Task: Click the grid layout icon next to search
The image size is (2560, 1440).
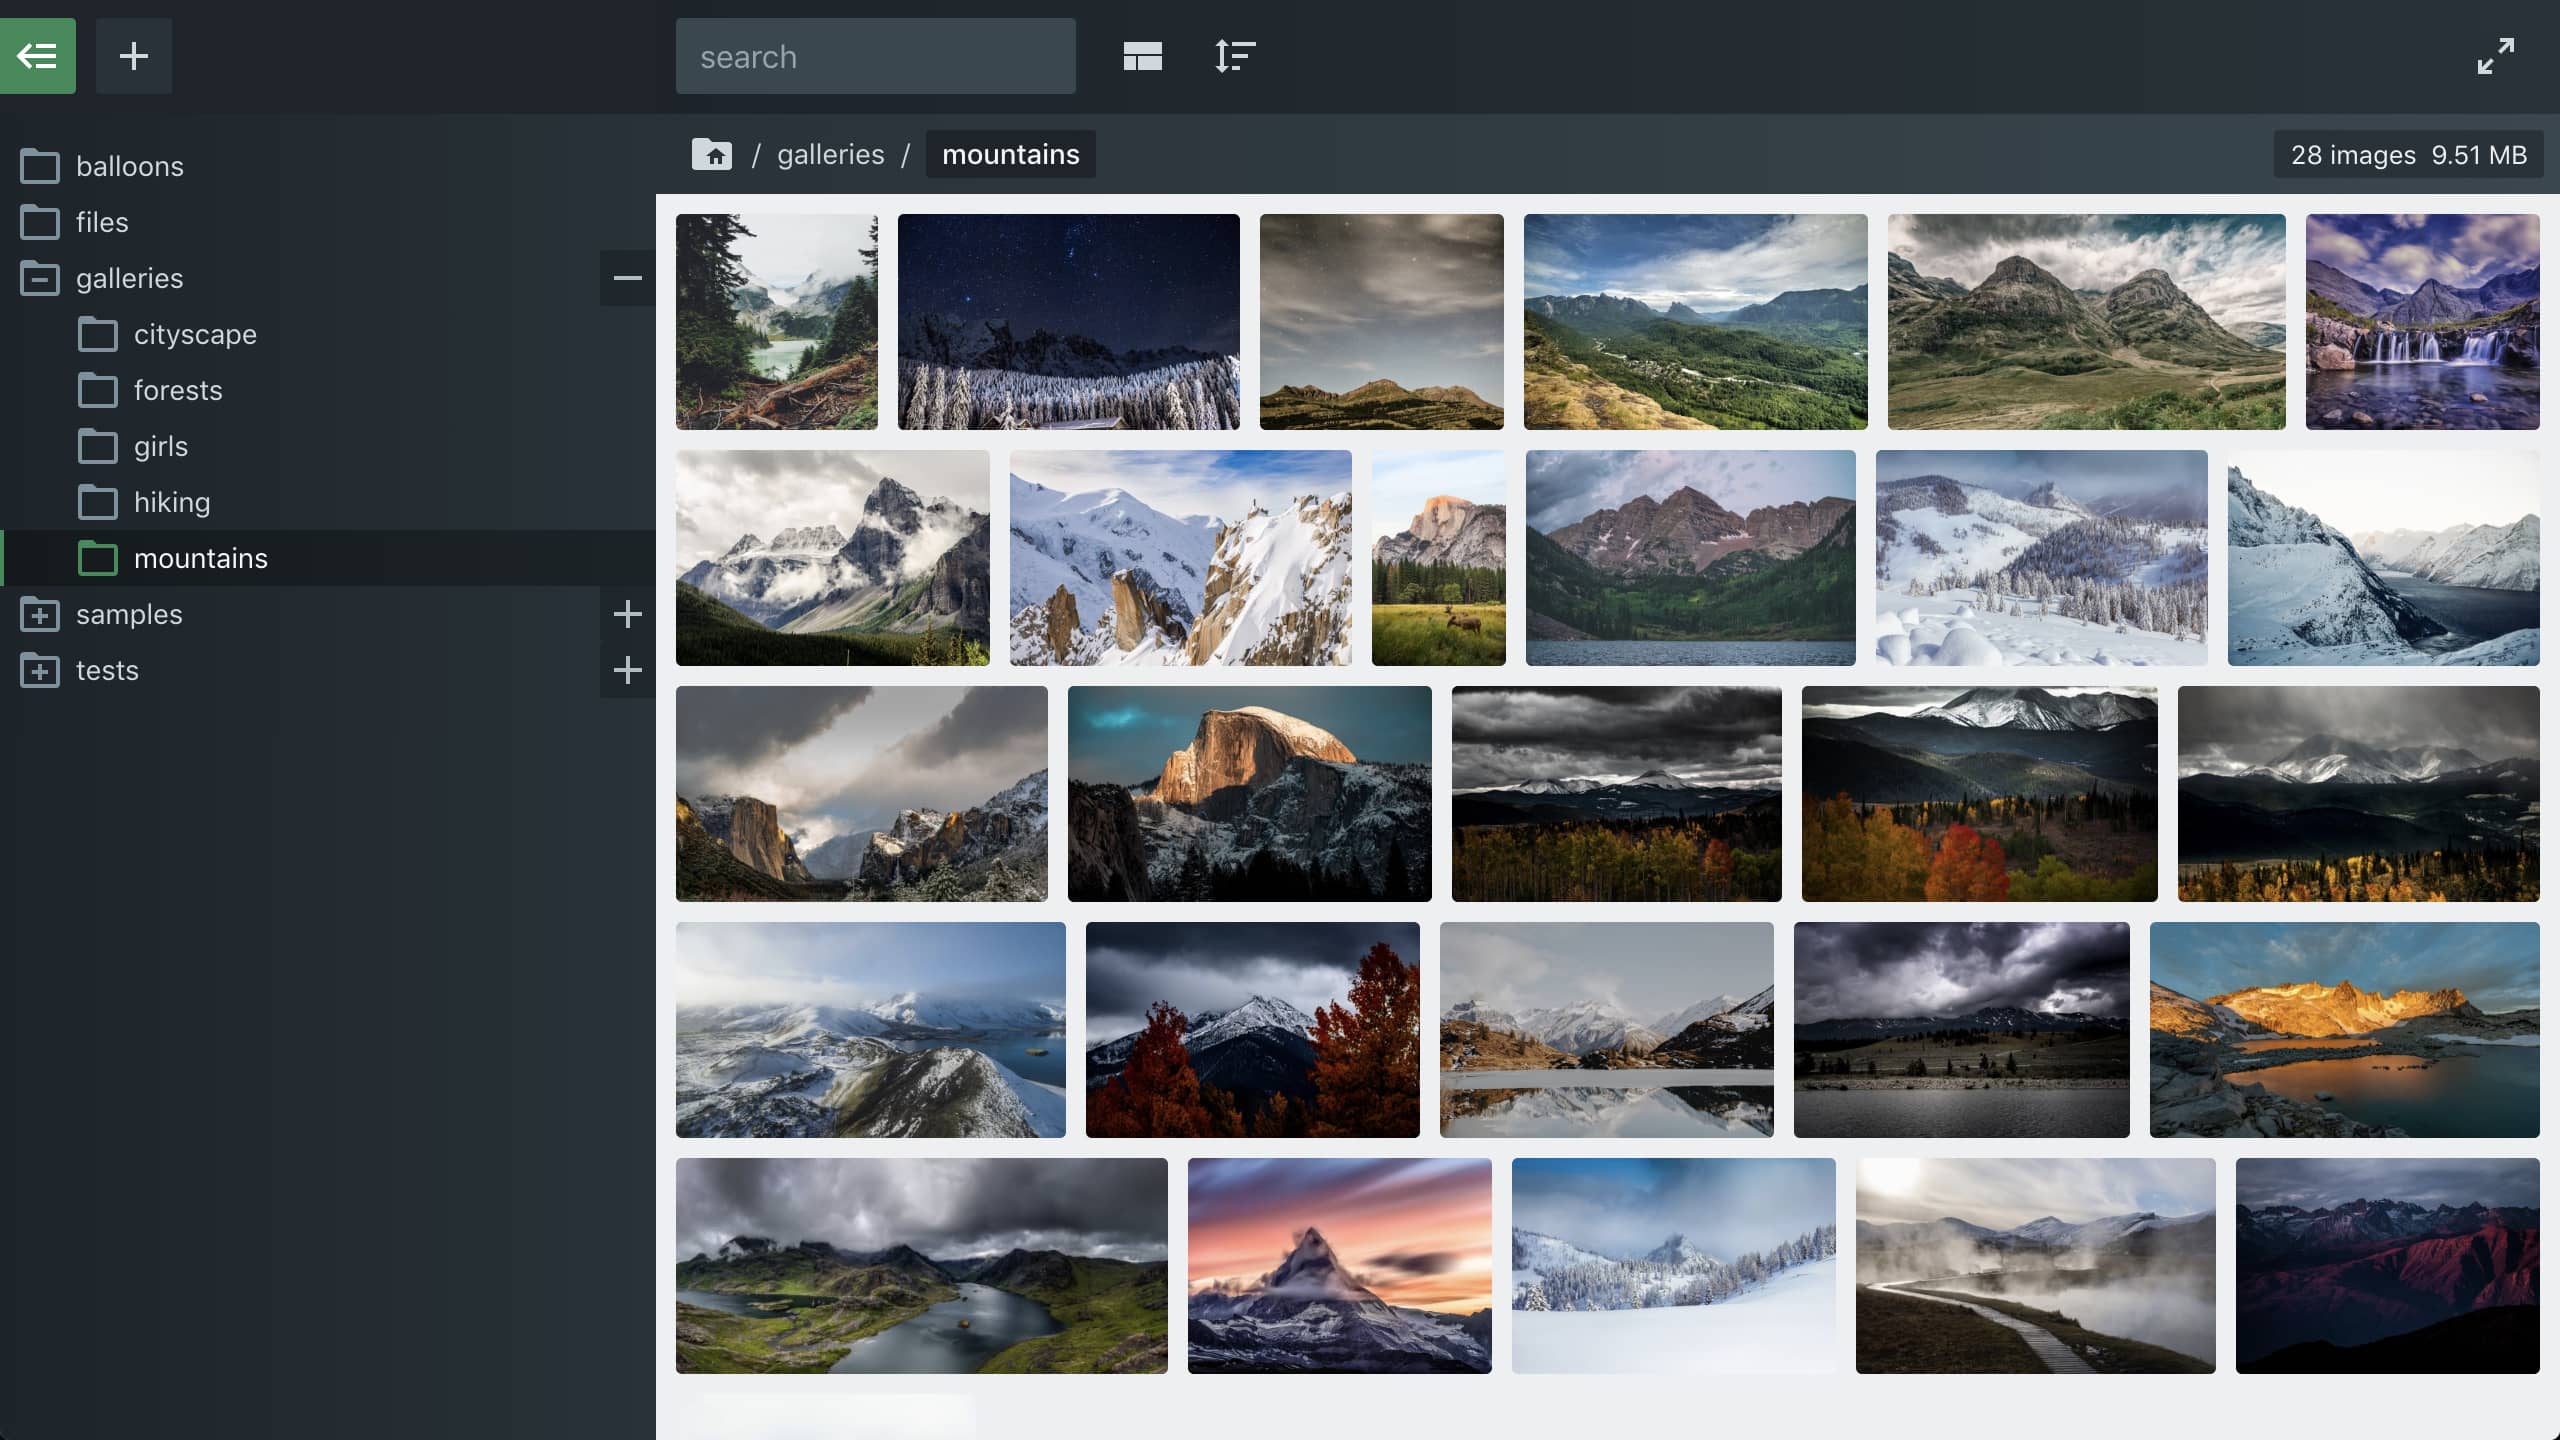Action: (x=1142, y=55)
